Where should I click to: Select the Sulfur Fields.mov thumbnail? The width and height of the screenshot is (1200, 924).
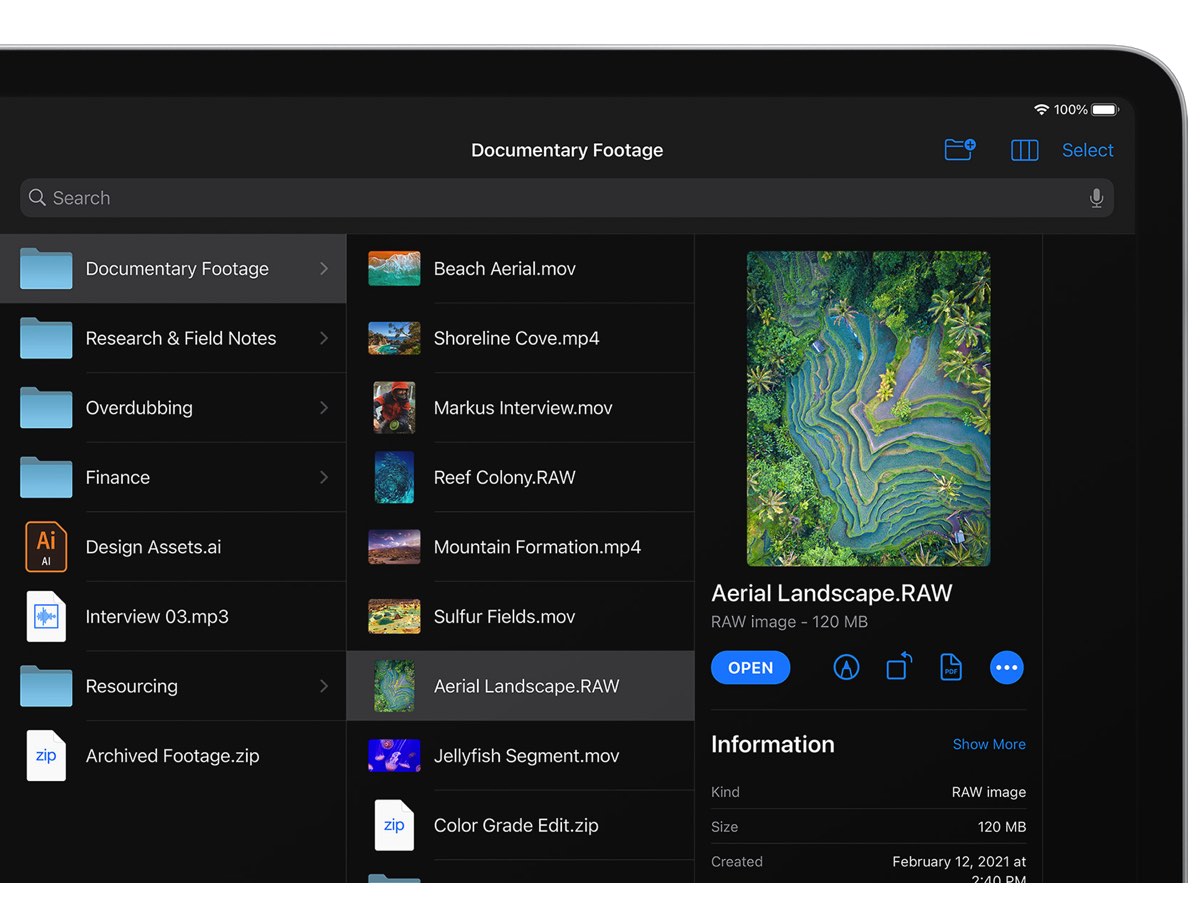pos(394,617)
